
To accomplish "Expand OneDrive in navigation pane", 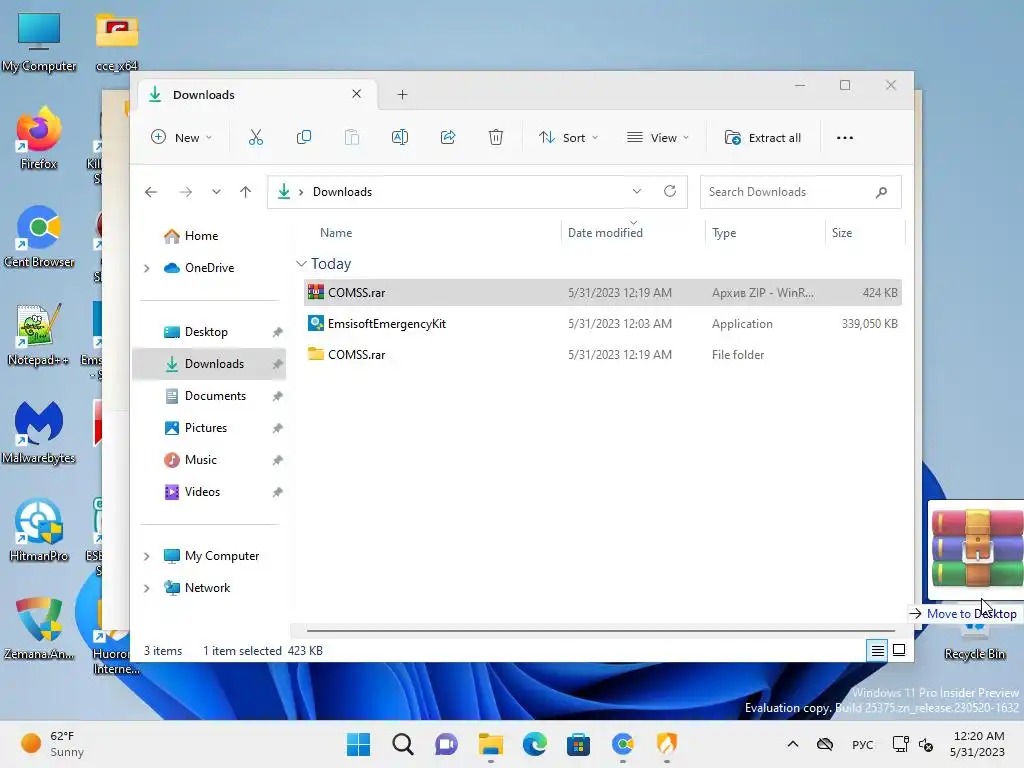I will point(147,268).
